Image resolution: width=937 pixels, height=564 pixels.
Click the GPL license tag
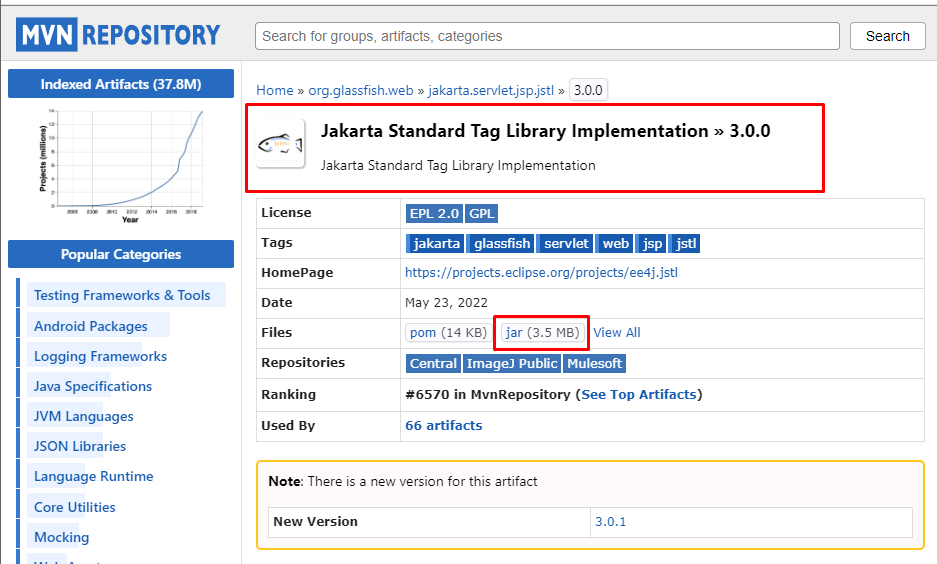tap(481, 213)
